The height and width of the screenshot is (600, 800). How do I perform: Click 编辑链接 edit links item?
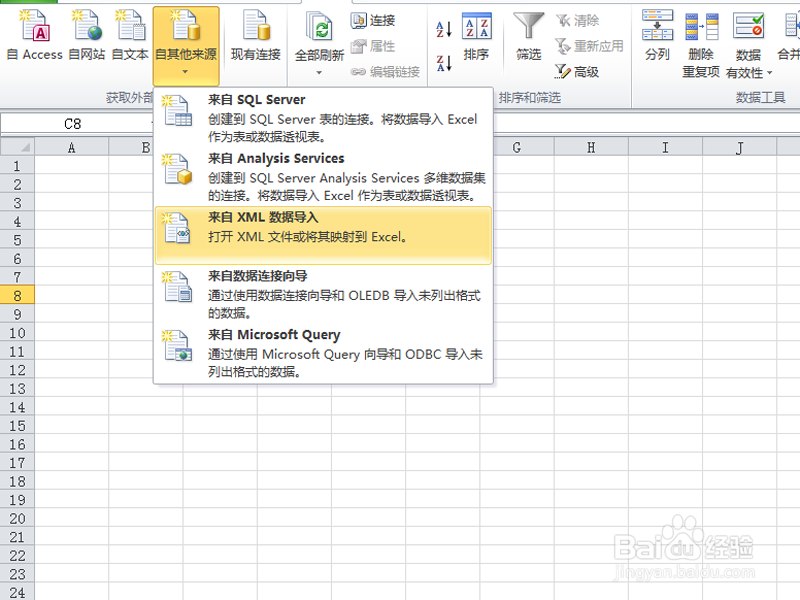[x=385, y=72]
